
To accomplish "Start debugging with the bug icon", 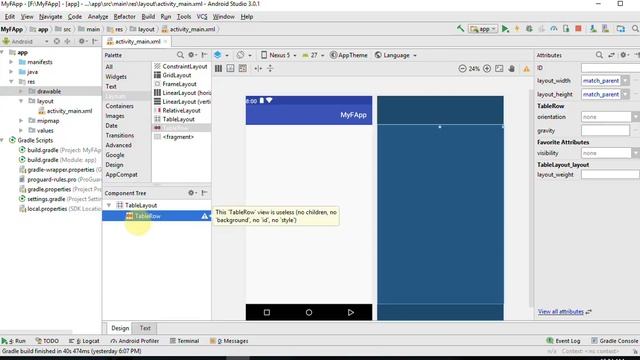I will pos(529,29).
